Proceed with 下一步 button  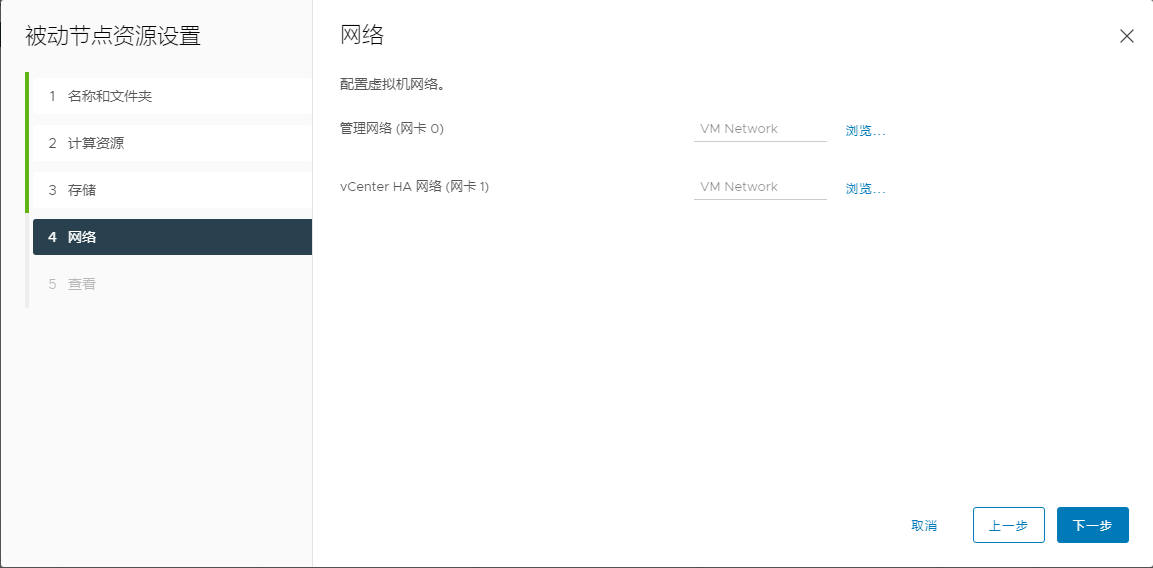tap(1093, 525)
